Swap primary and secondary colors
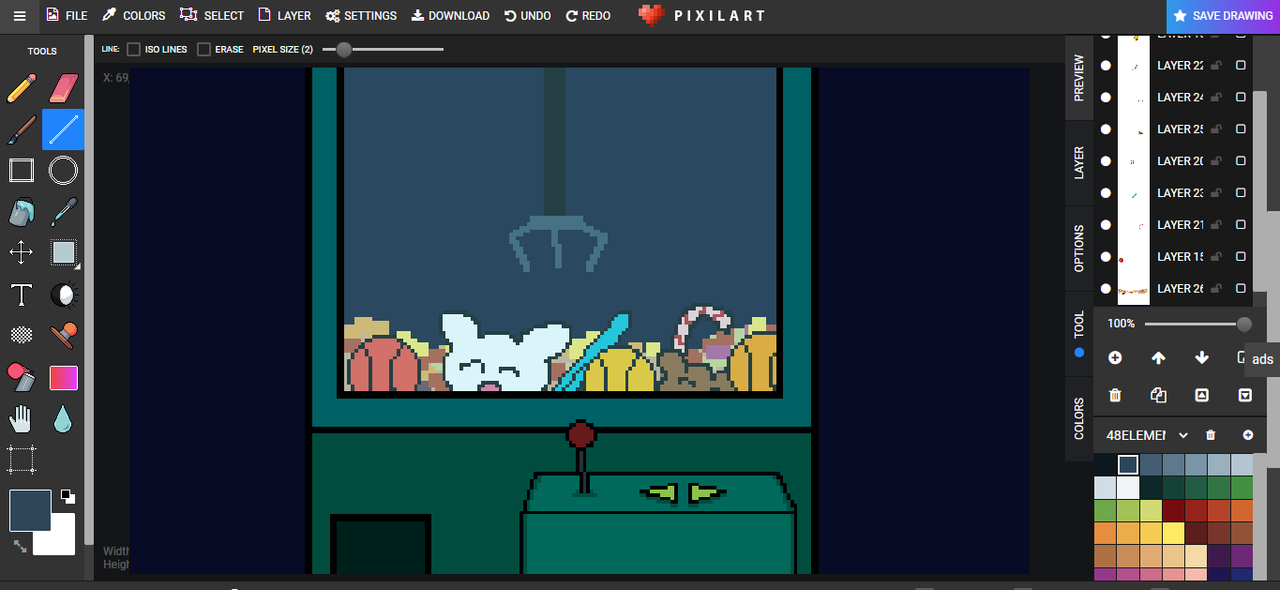Viewport: 1280px width, 590px height. pyautogui.click(x=20, y=546)
